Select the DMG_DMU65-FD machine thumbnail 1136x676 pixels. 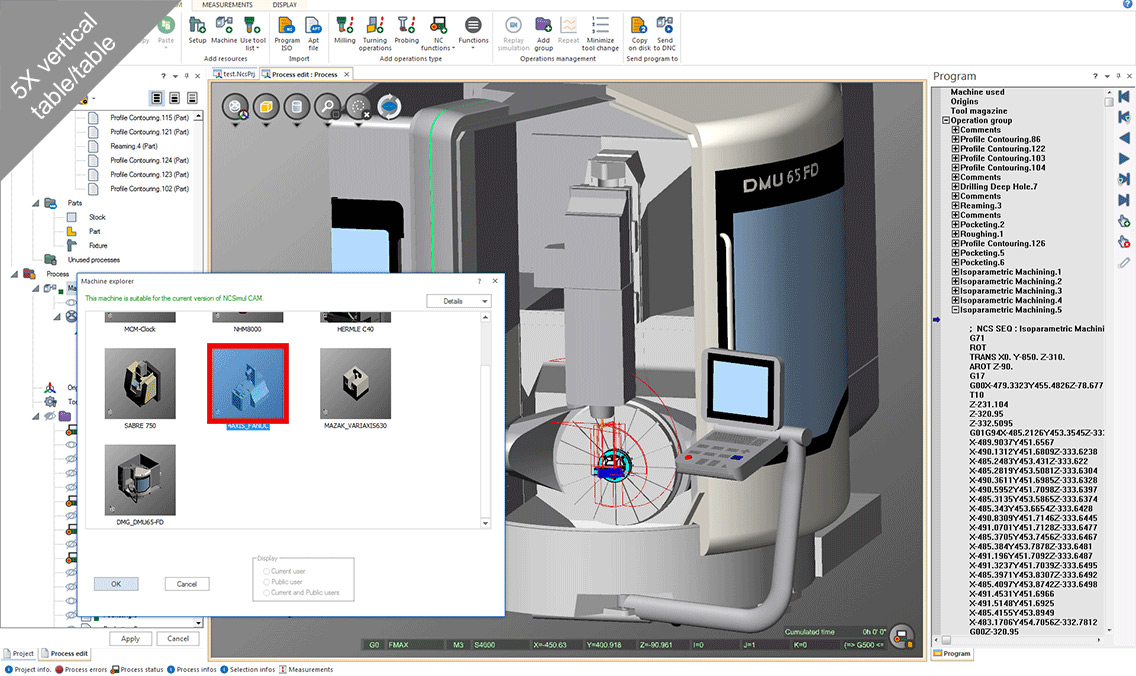[x=140, y=481]
